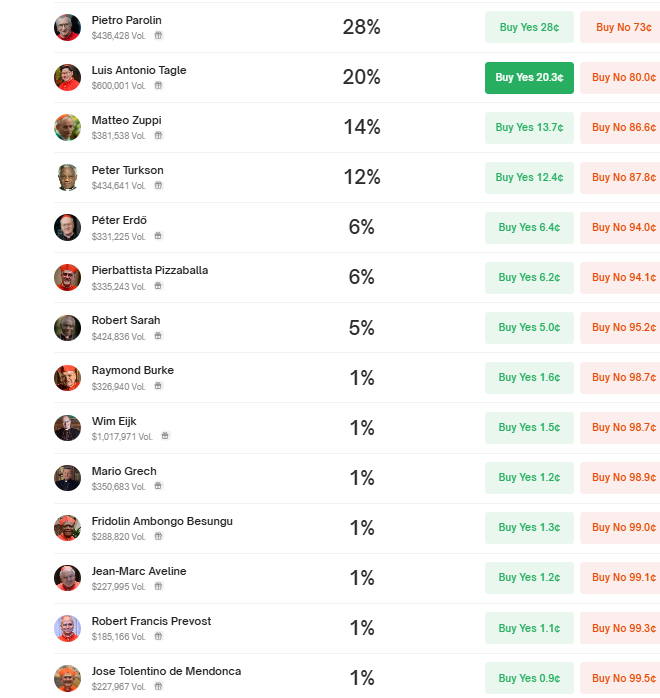Open Péter Erdő's profile picture
This screenshot has width=660, height=698.
pos(67,227)
